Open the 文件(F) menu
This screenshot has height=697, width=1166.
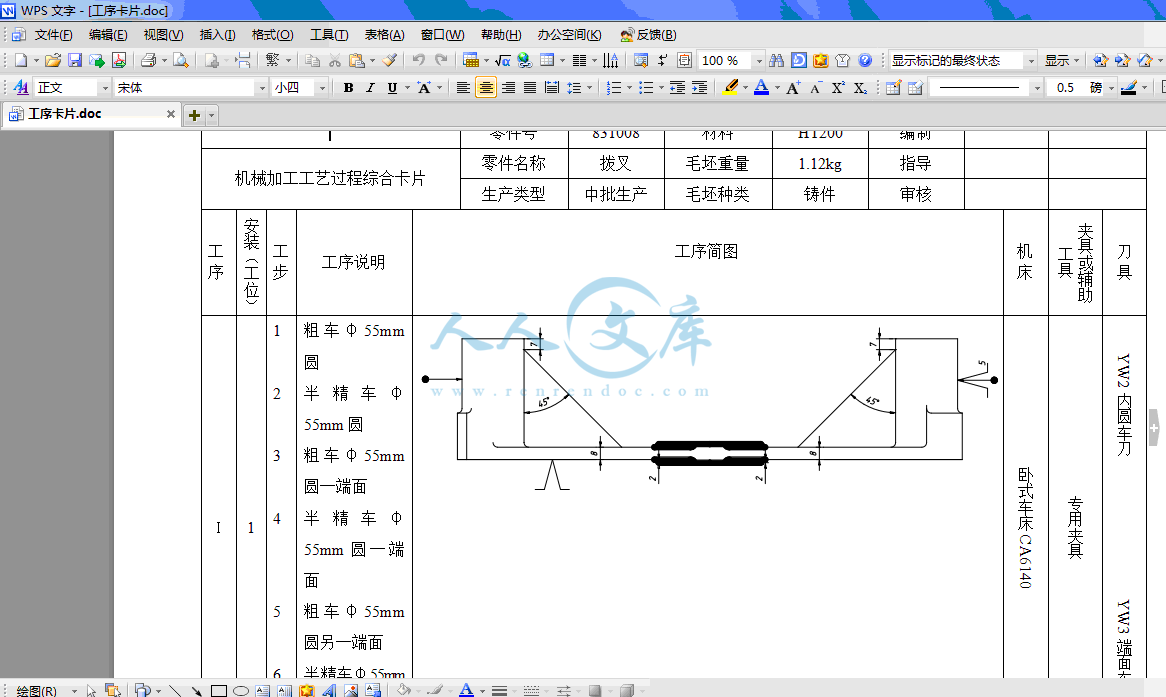click(54, 35)
